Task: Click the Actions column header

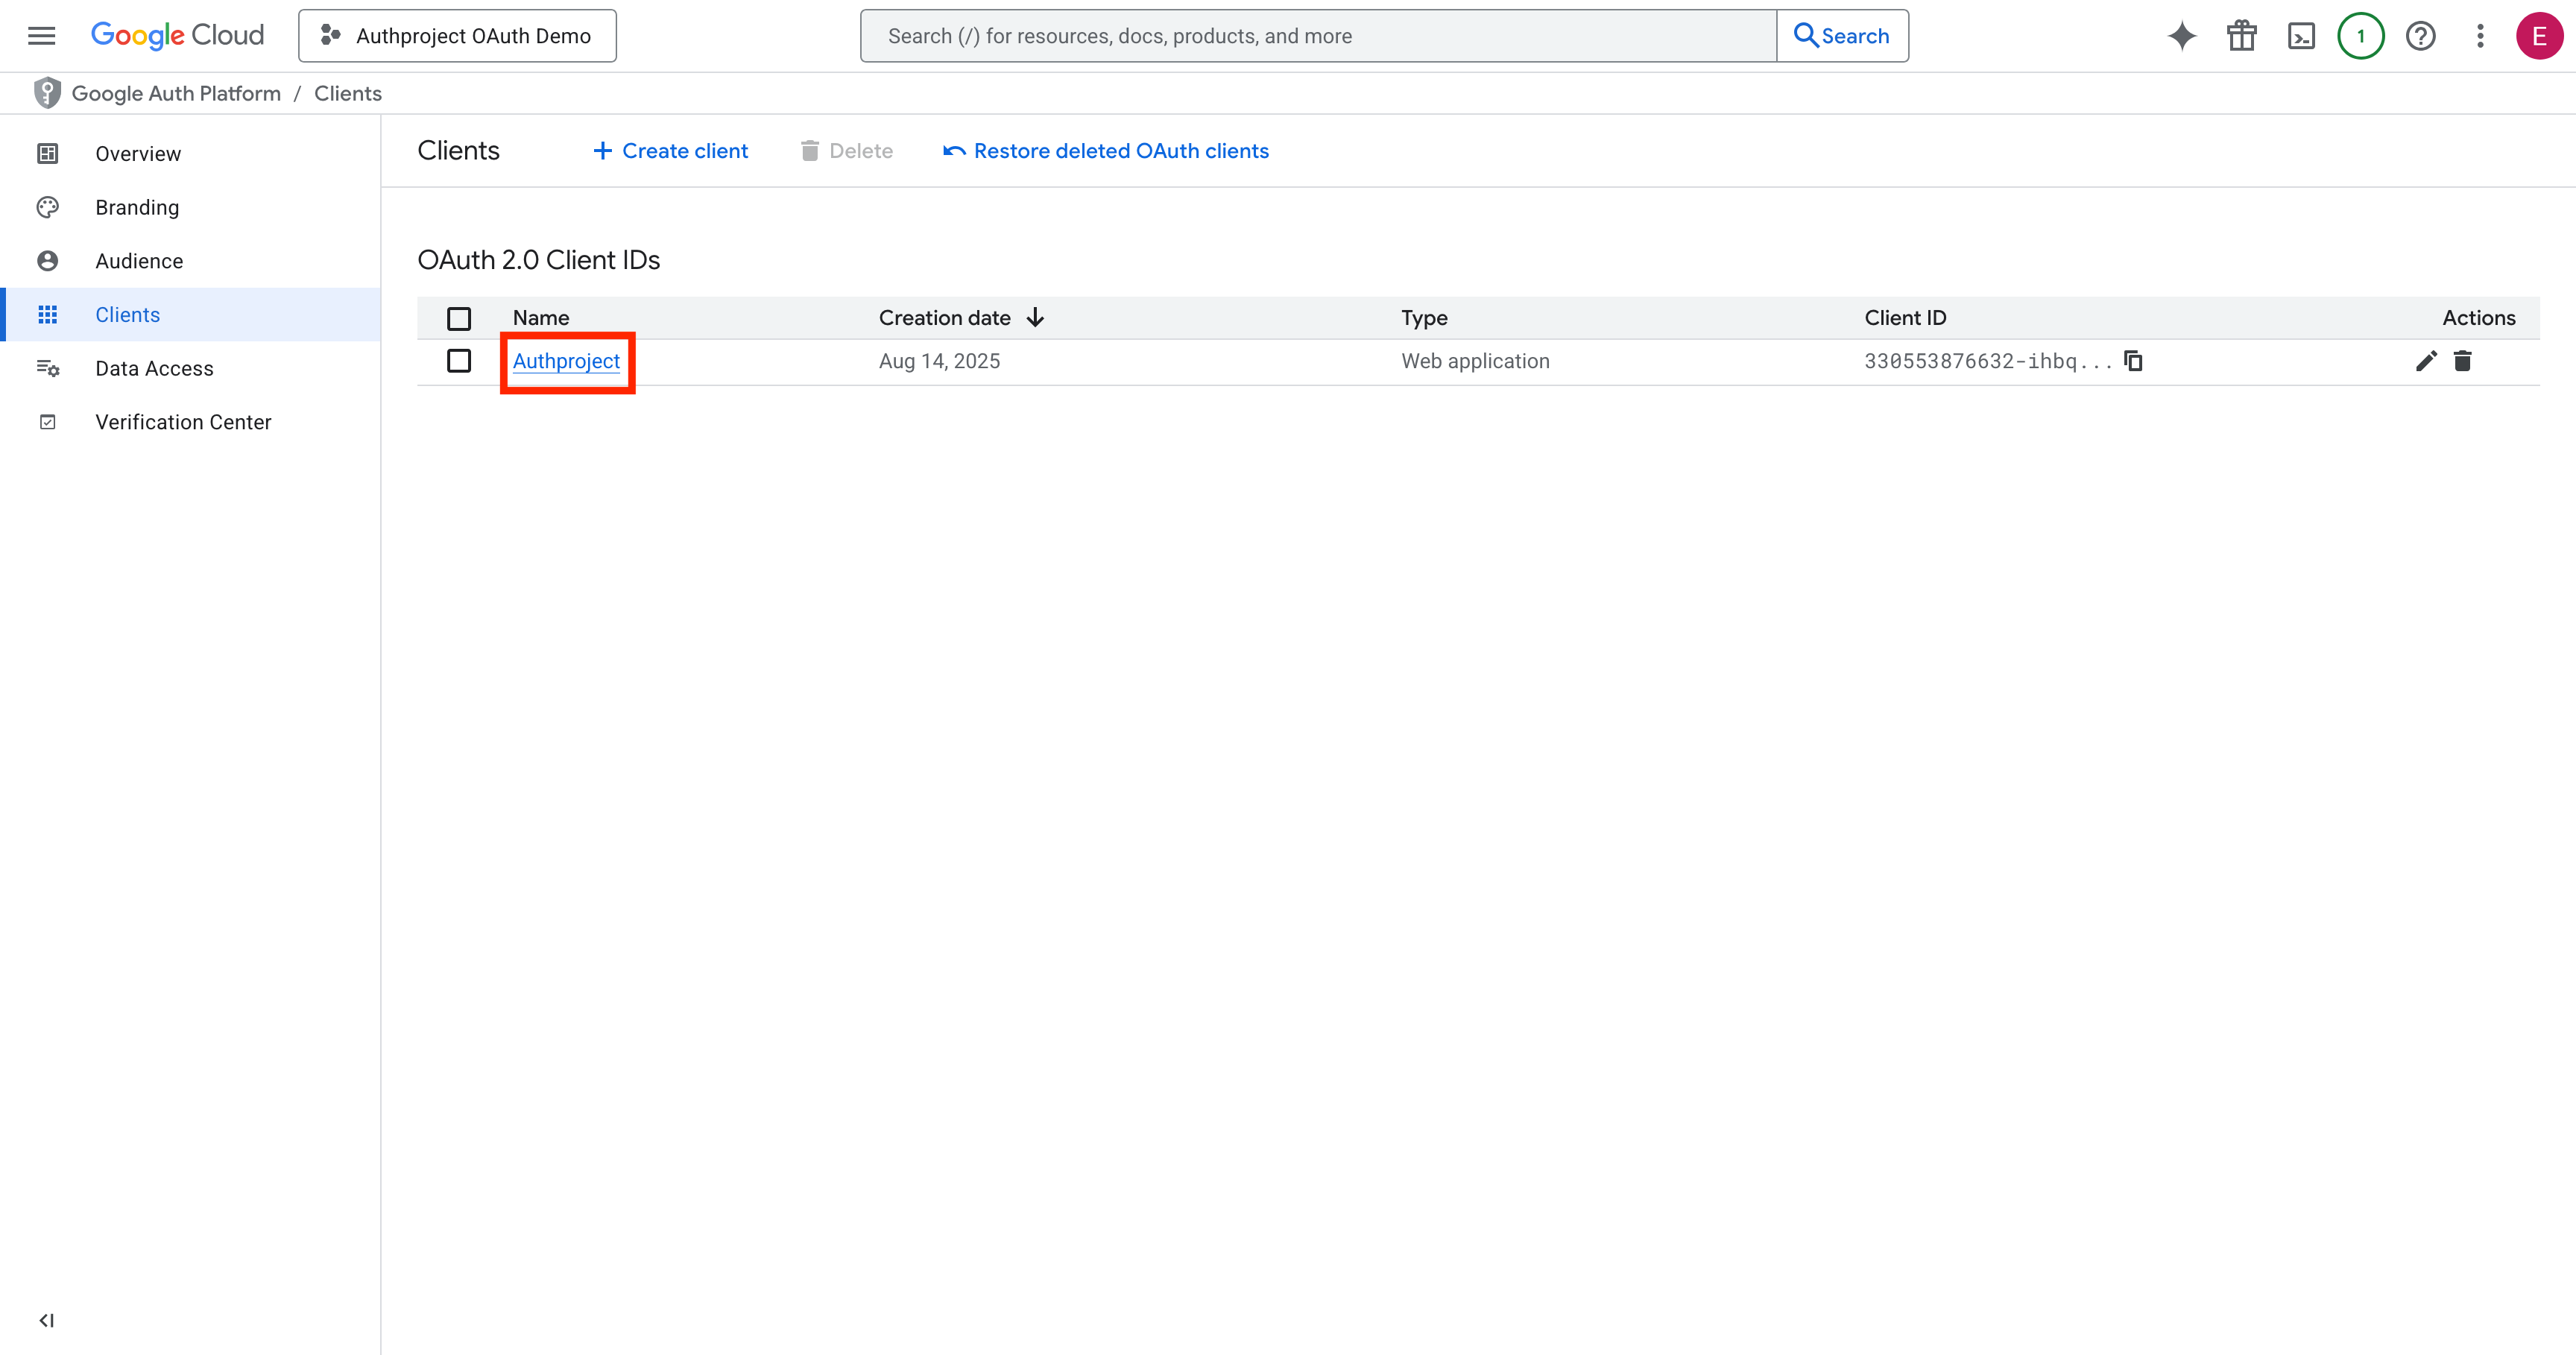Action: coord(2478,318)
